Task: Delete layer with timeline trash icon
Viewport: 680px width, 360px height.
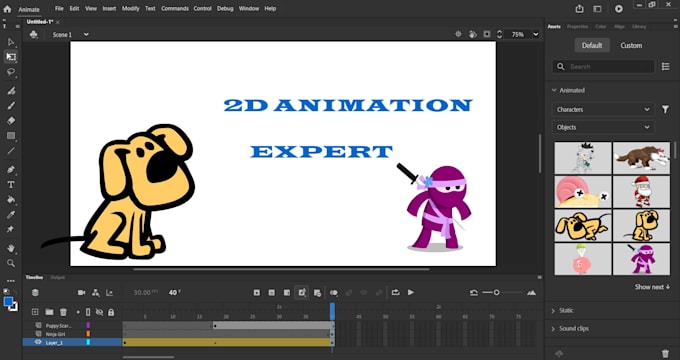Action: [63, 312]
